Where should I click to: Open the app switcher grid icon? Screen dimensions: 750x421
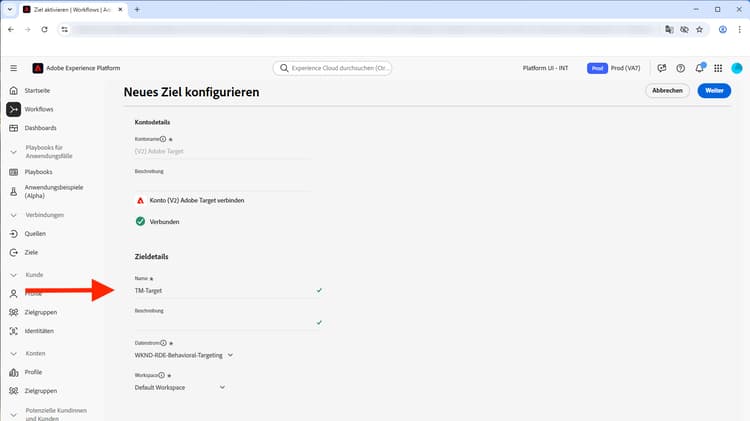[718, 68]
